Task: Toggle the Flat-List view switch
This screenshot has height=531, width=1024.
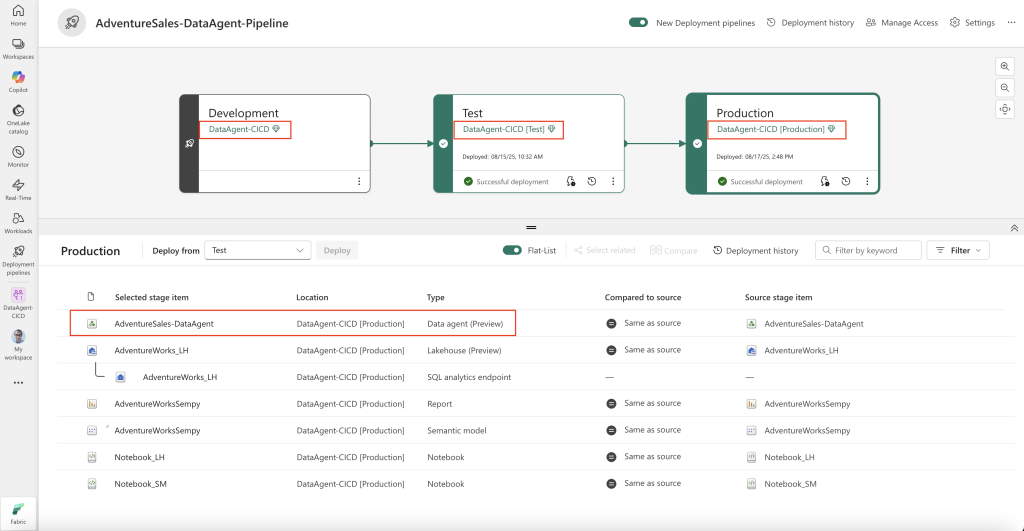Action: click(x=512, y=251)
